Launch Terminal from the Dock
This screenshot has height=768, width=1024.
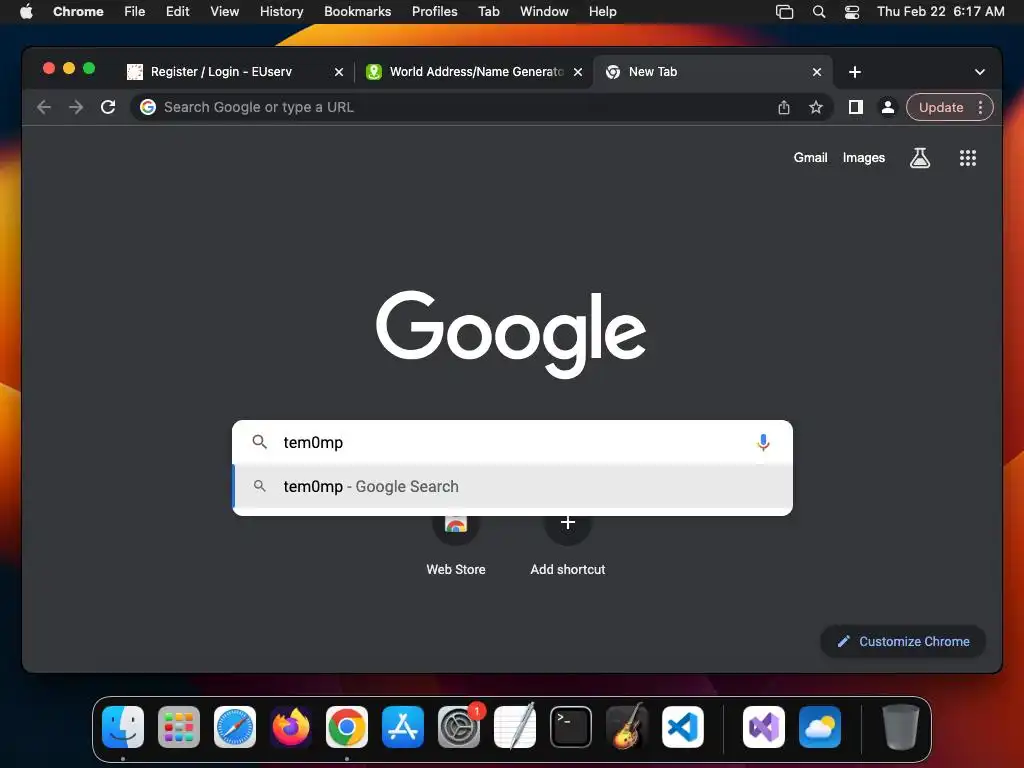click(x=571, y=727)
